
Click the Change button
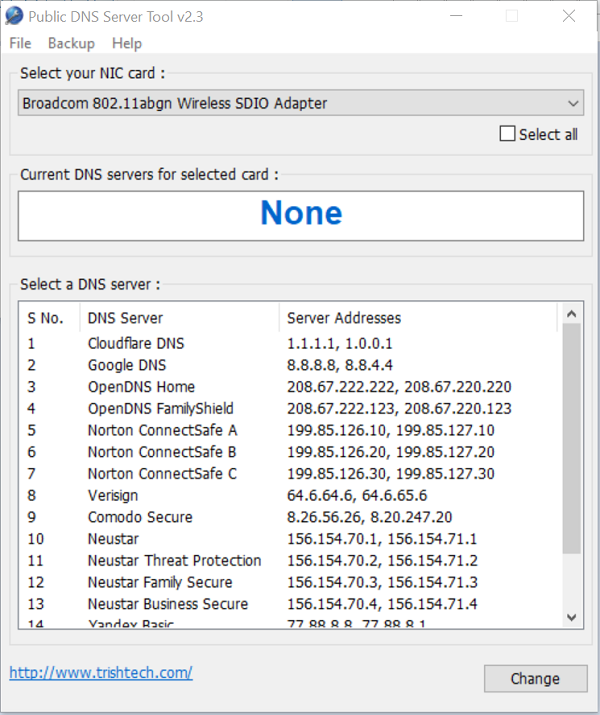[535, 678]
